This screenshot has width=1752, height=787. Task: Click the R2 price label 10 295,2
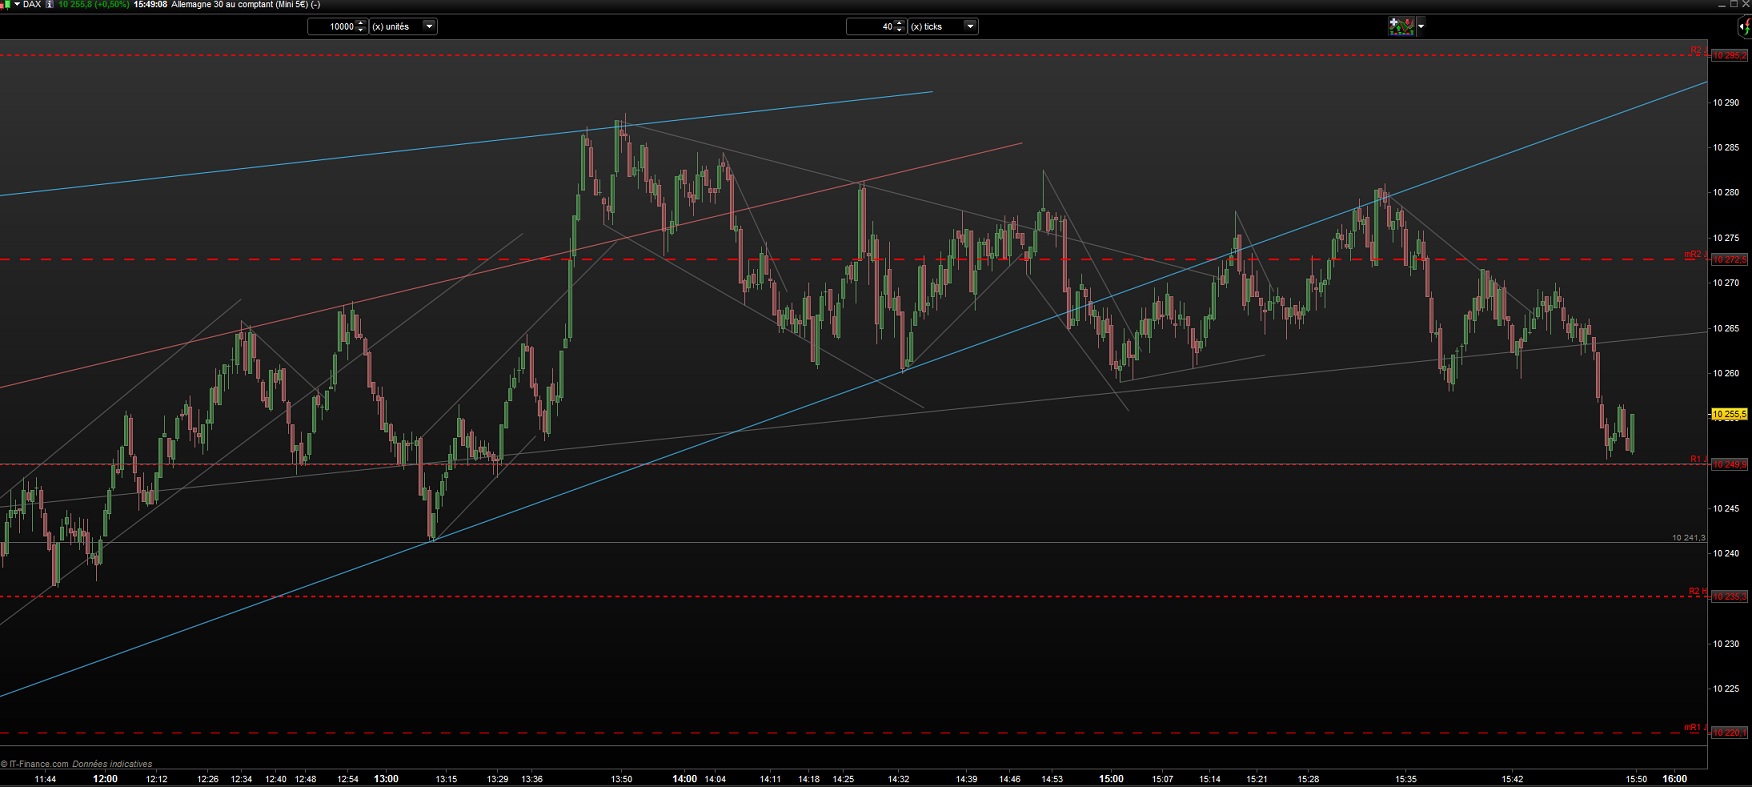pyautogui.click(x=1730, y=56)
